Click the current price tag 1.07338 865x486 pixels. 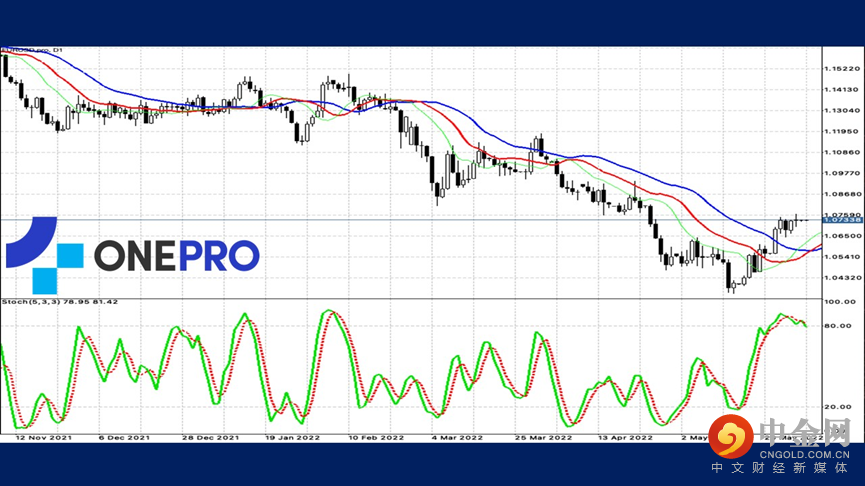[842, 220]
